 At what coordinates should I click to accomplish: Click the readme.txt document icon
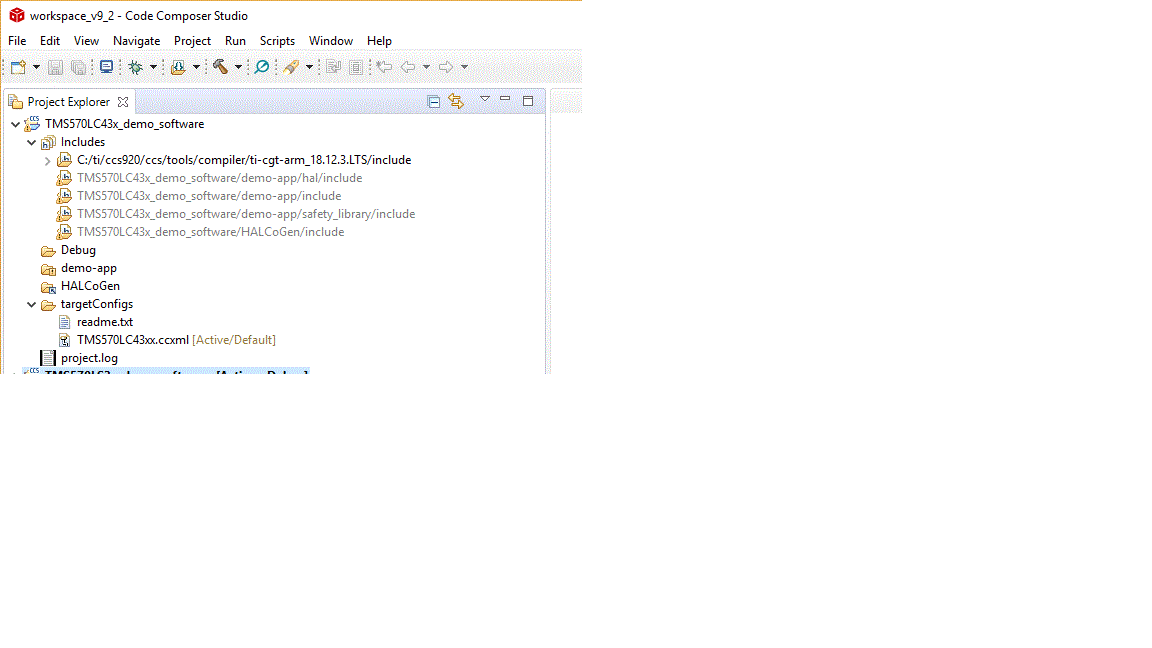(x=65, y=323)
